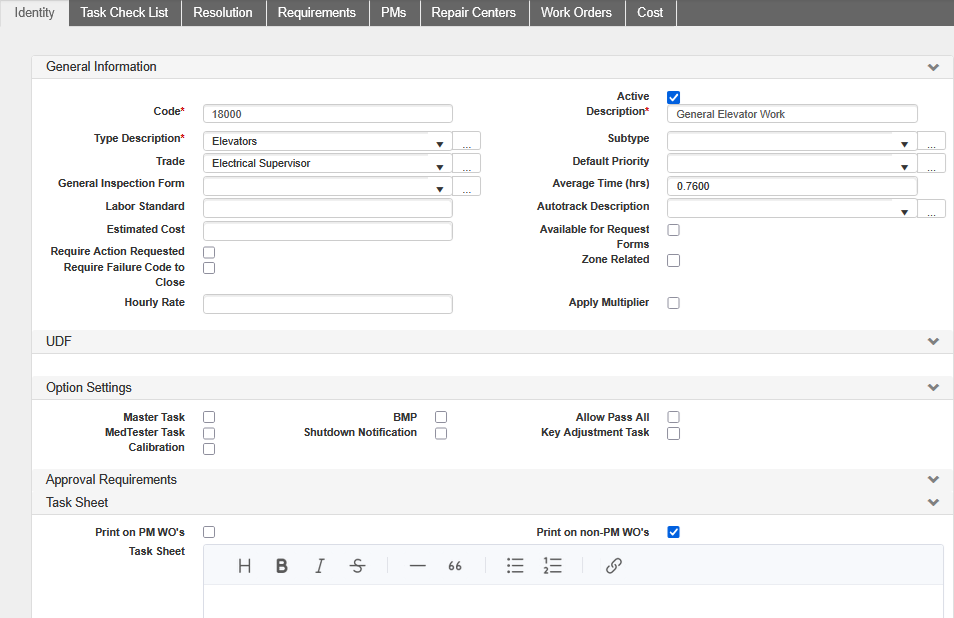The width and height of the screenshot is (954, 618).
Task: Click the Labor Standard field
Action: tap(328, 209)
